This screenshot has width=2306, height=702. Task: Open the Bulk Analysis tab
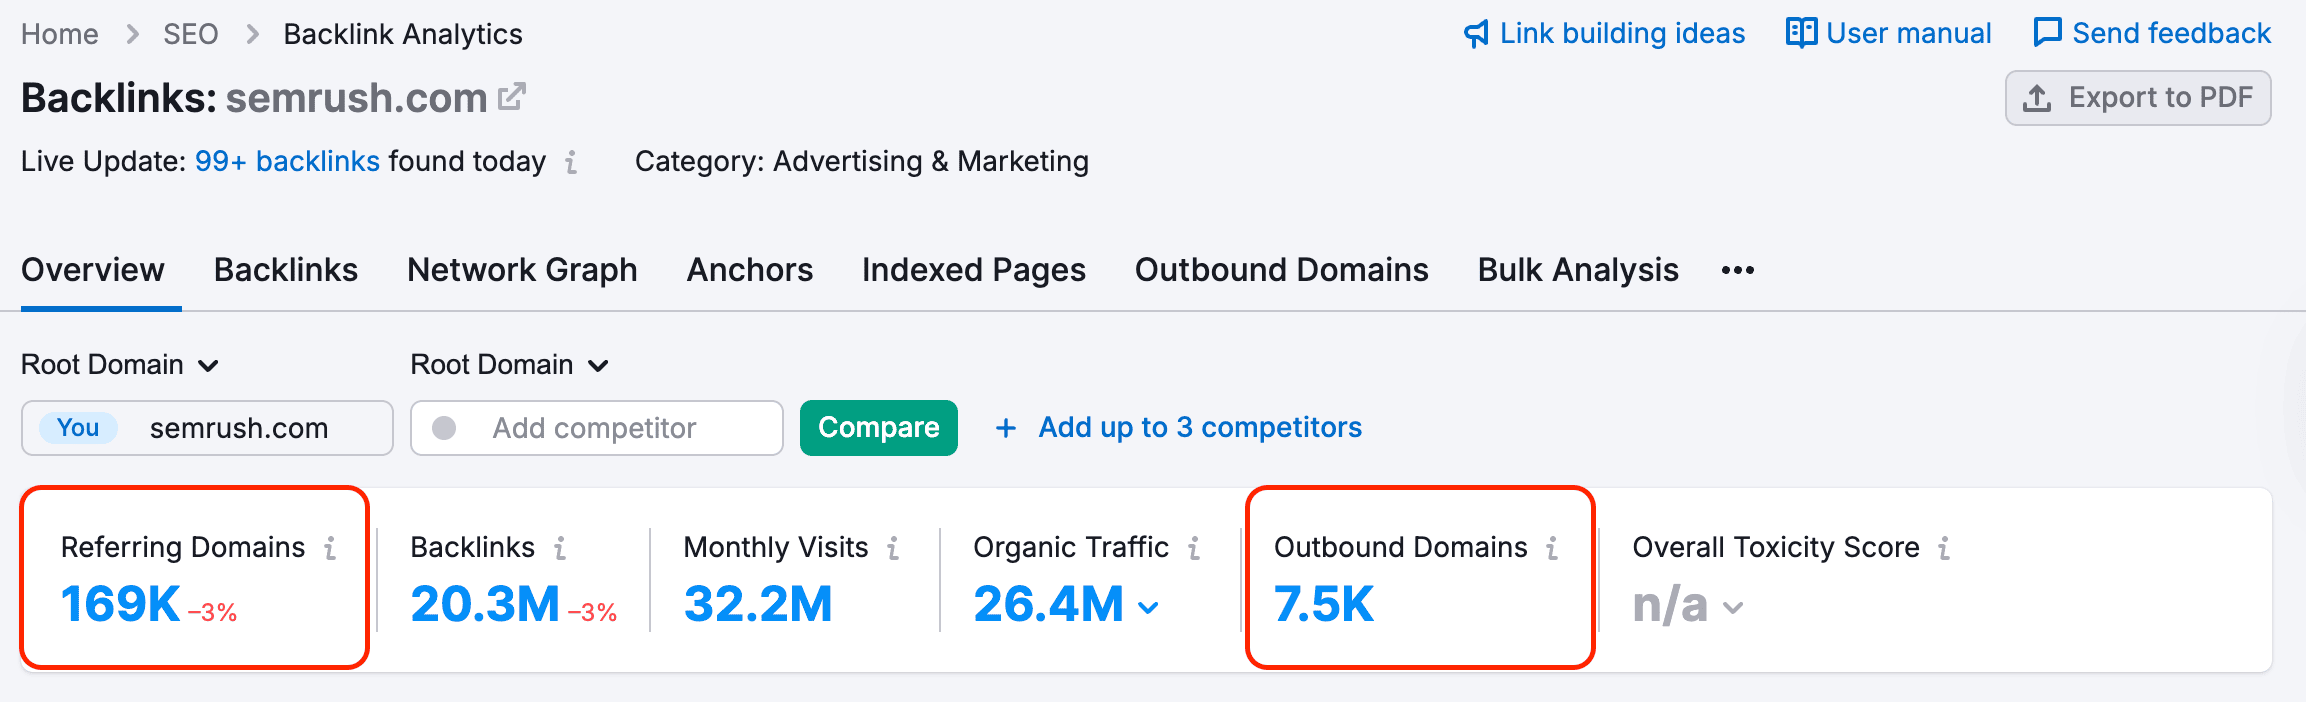1578,270
